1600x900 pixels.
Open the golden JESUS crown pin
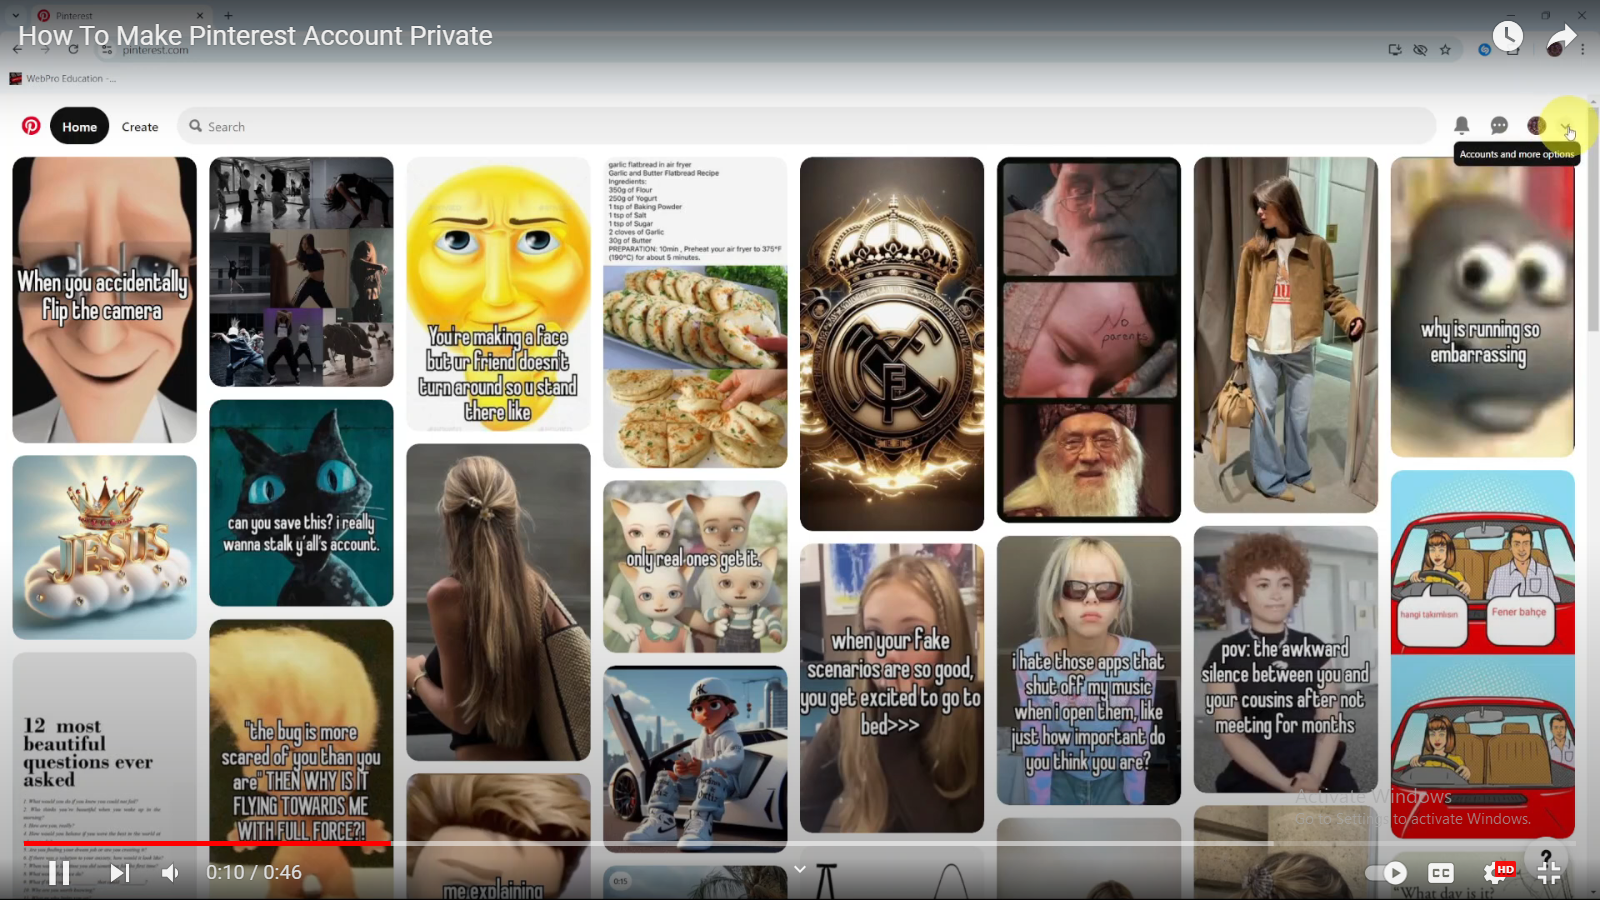104,547
